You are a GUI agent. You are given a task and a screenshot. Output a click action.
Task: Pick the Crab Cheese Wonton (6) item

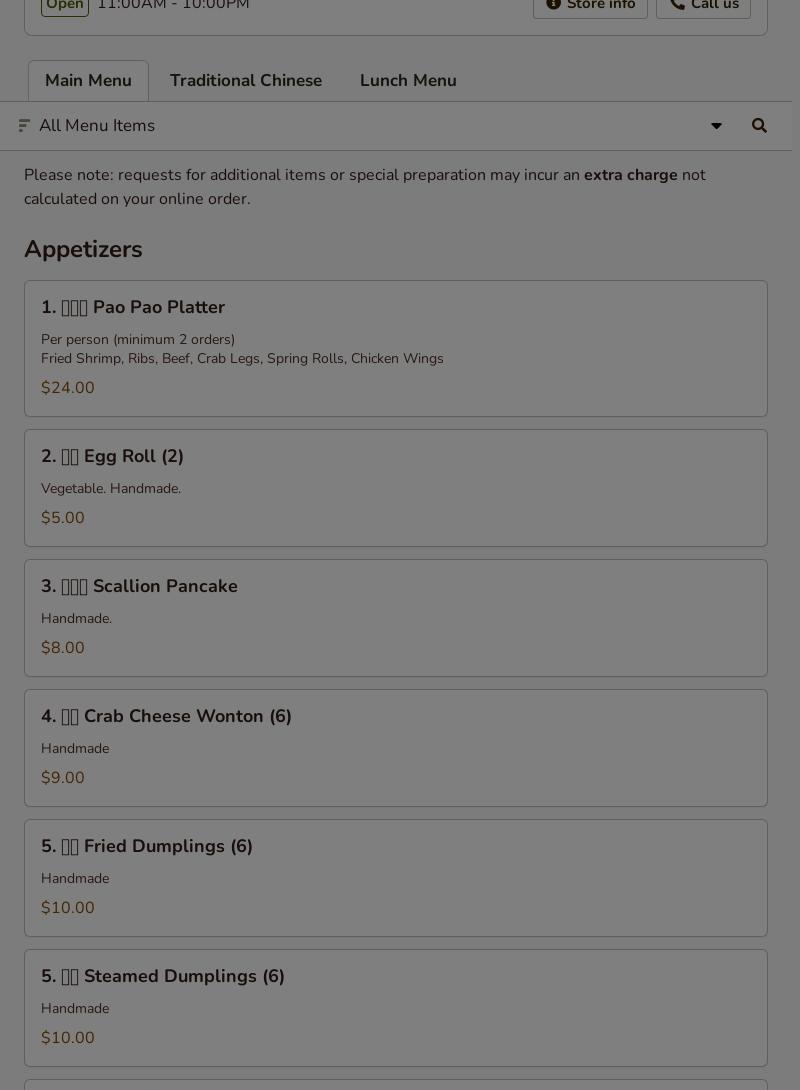[x=396, y=748]
